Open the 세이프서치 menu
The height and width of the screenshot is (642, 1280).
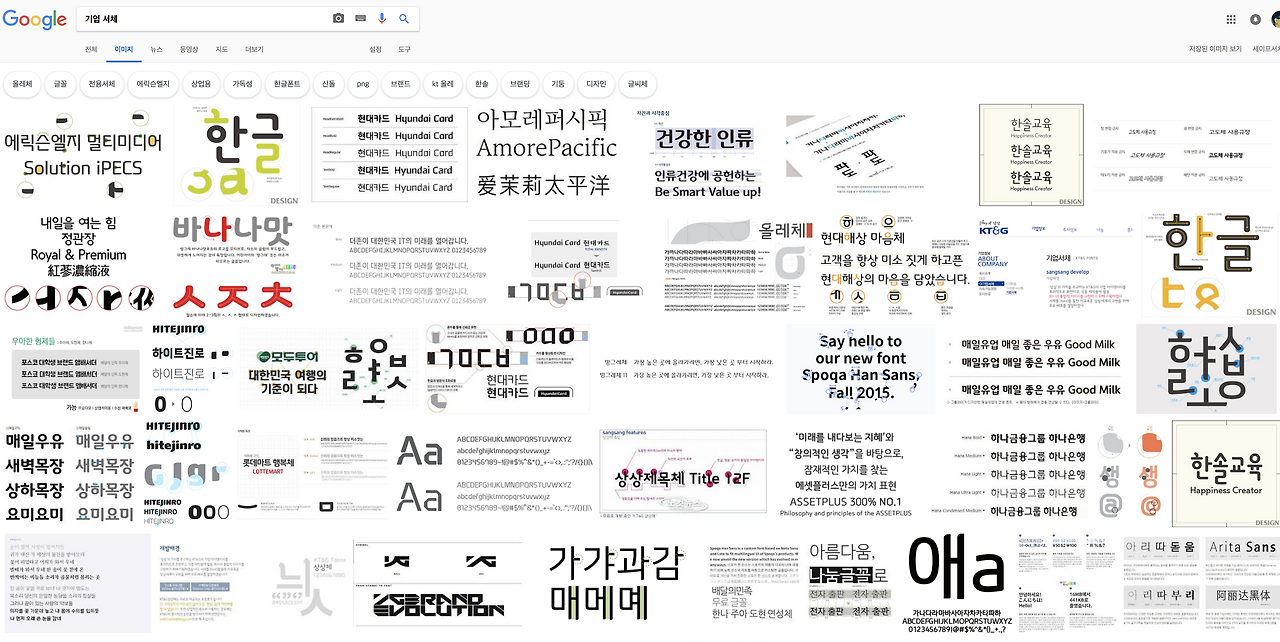click(1266, 49)
